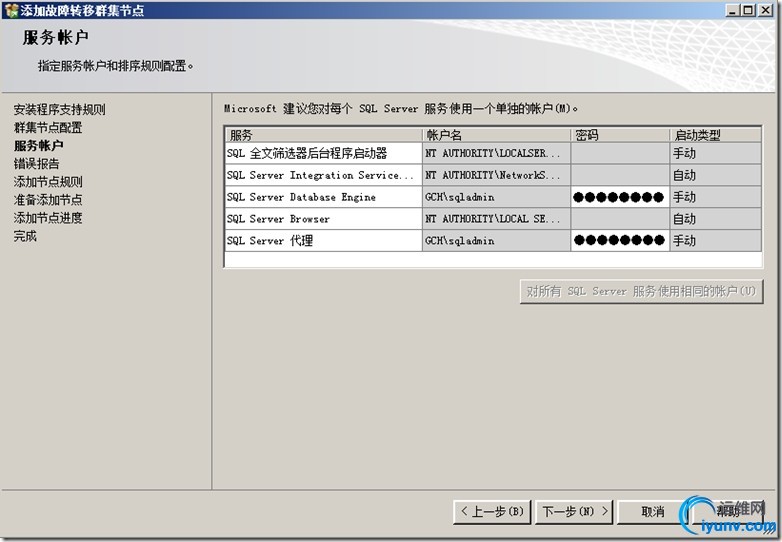Open startup type for Integration Service row
Image resolution: width=782 pixels, height=542 pixels.
(x=716, y=175)
